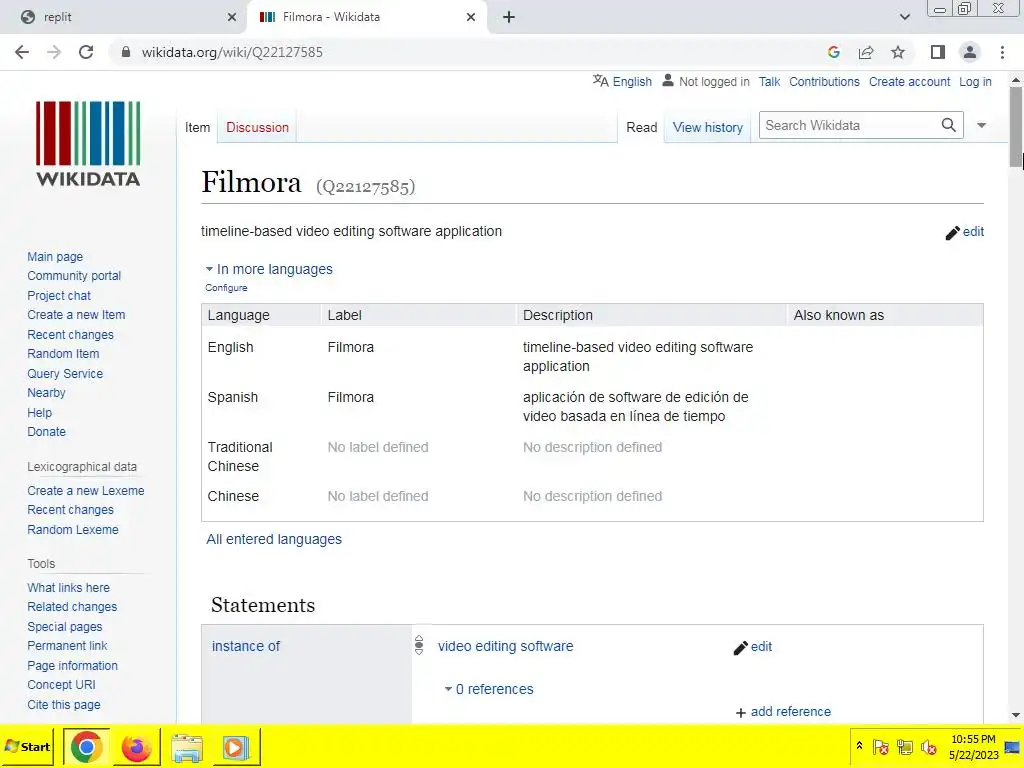Open the Google icon in address bar
Screen dimensions: 1024x768
(x=833, y=52)
